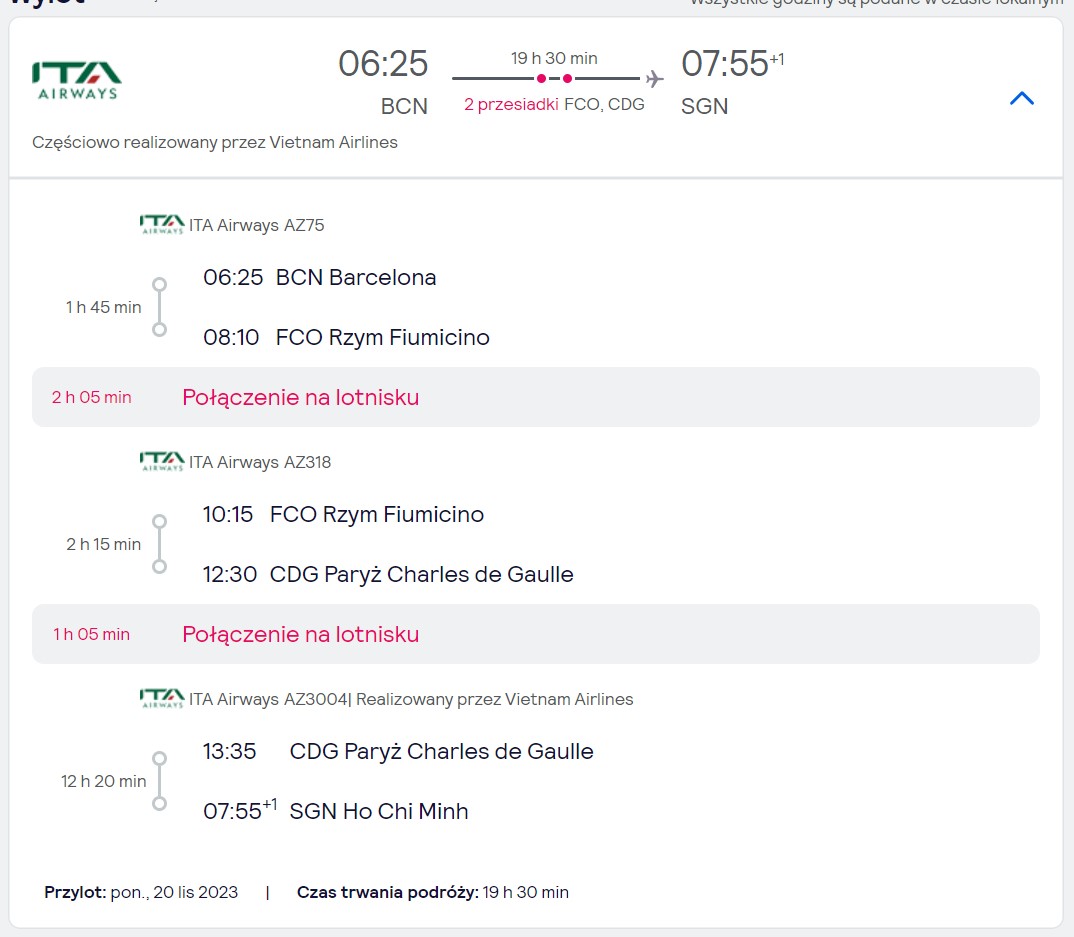This screenshot has height=937, width=1074.
Task: Collapse flight details with the blue chevron
Action: click(1021, 98)
